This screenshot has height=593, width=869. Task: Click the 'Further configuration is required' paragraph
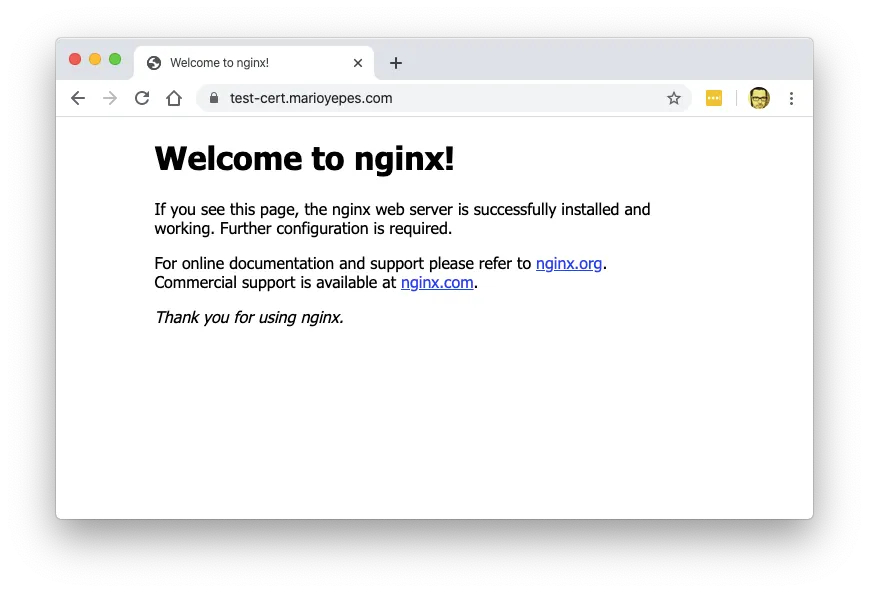[402, 219]
